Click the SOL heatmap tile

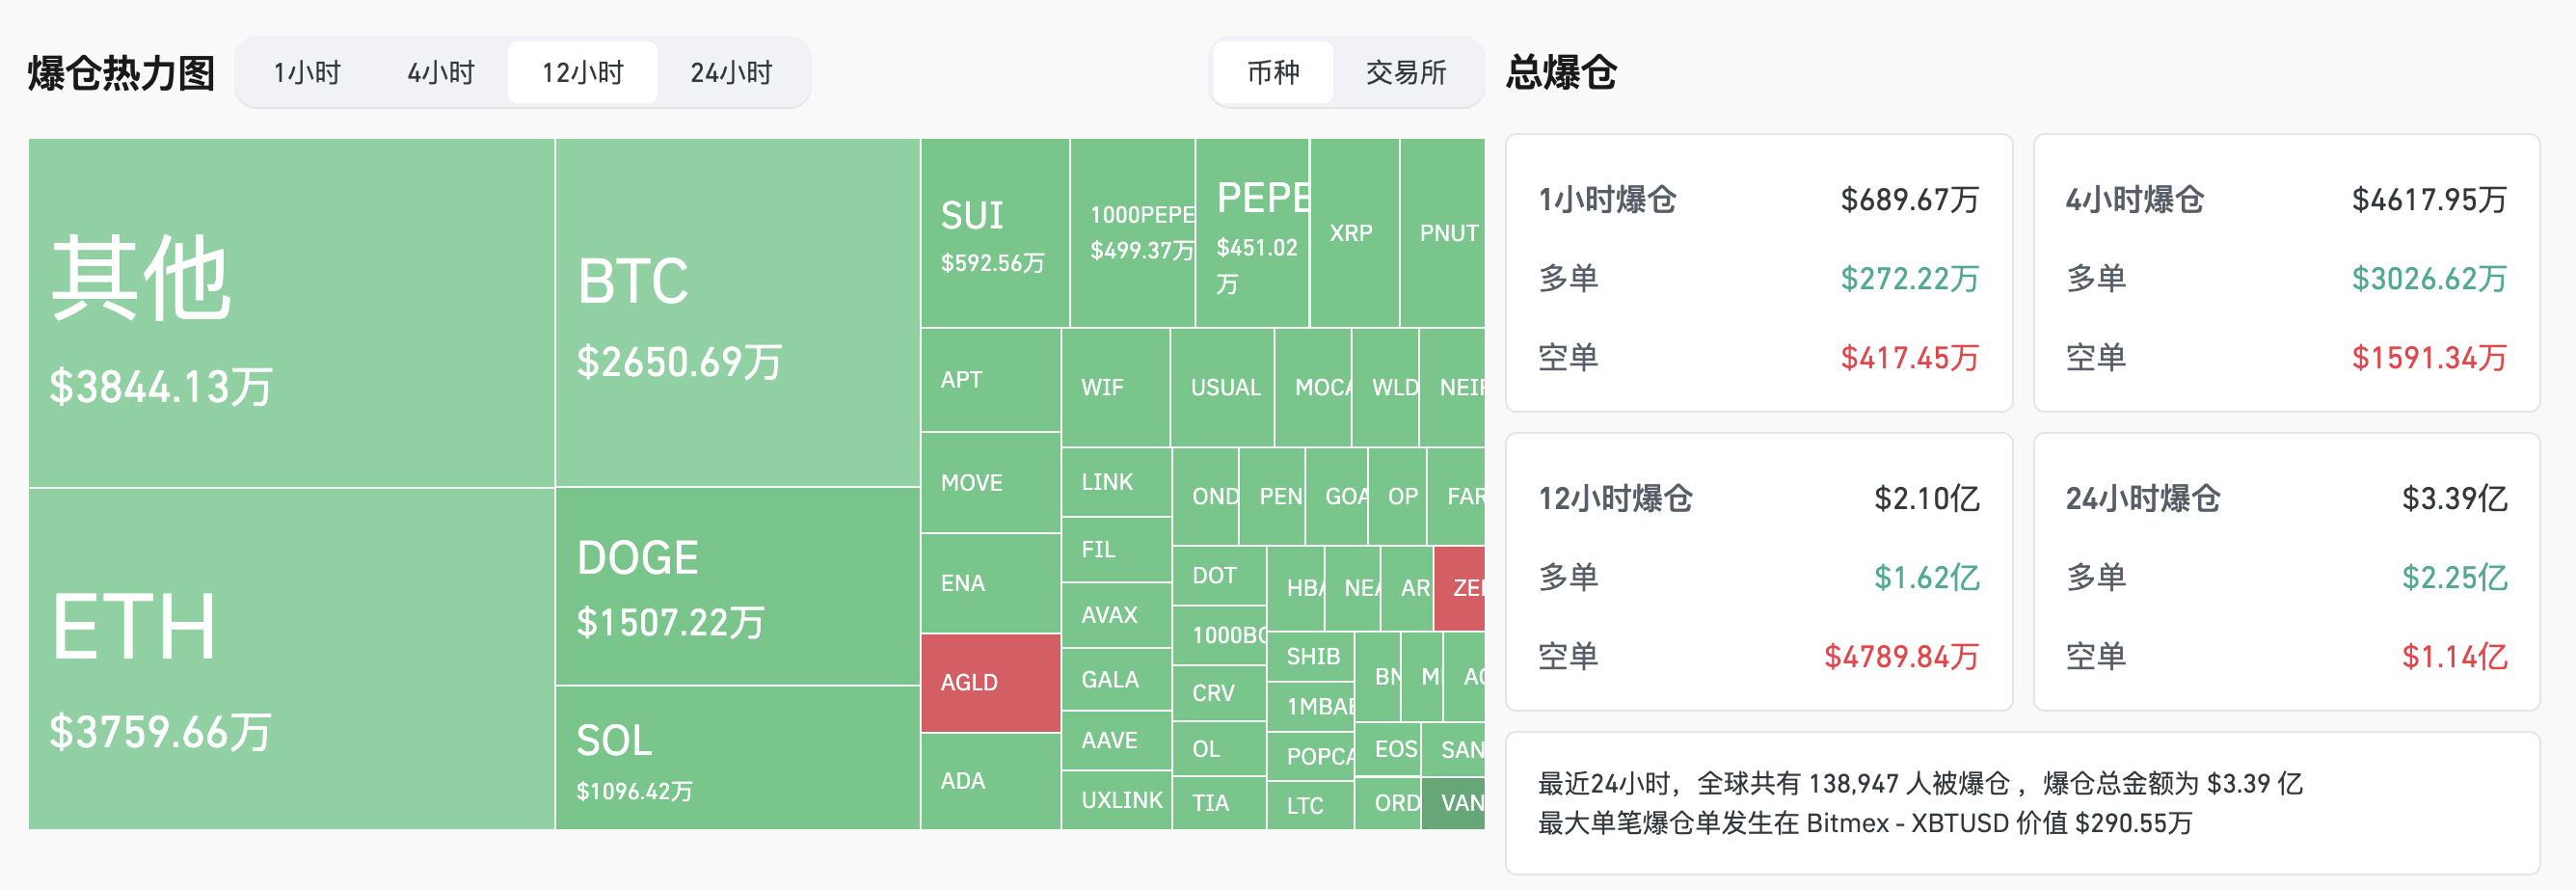(737, 758)
